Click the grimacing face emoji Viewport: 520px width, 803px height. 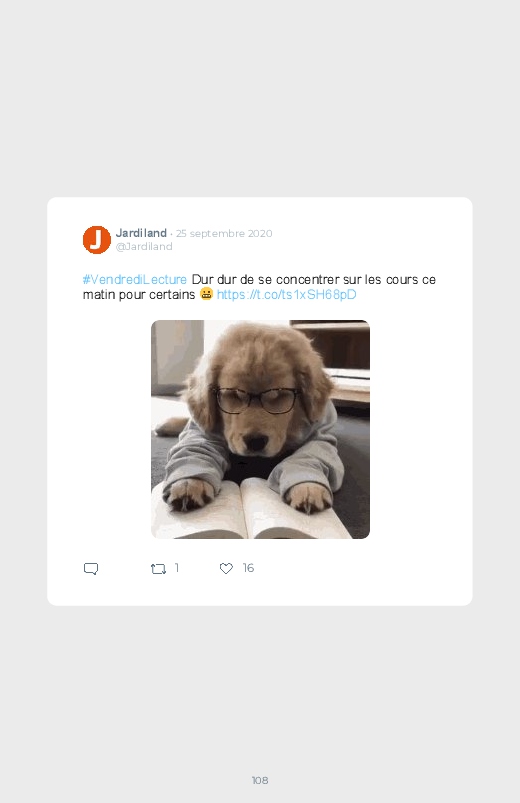coord(206,294)
